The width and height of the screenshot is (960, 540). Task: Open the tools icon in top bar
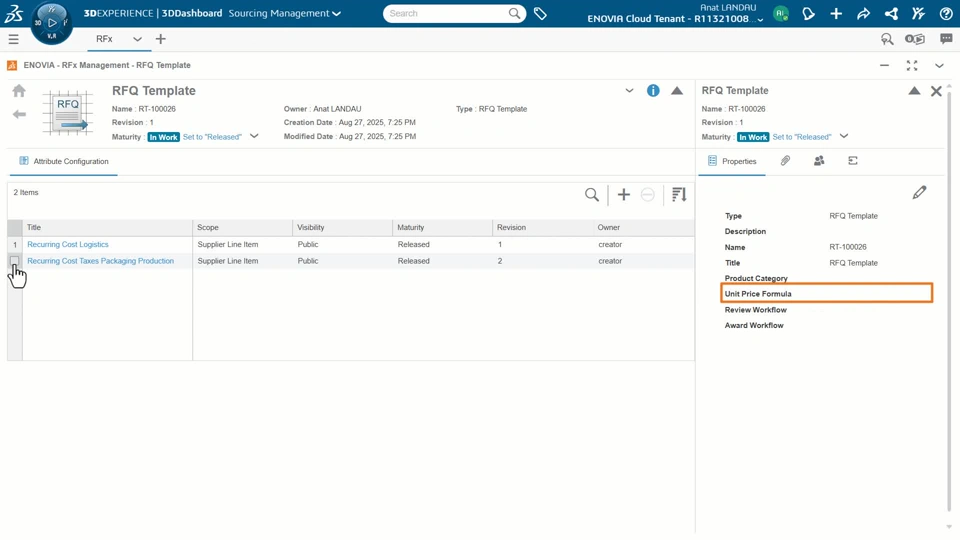(918, 13)
